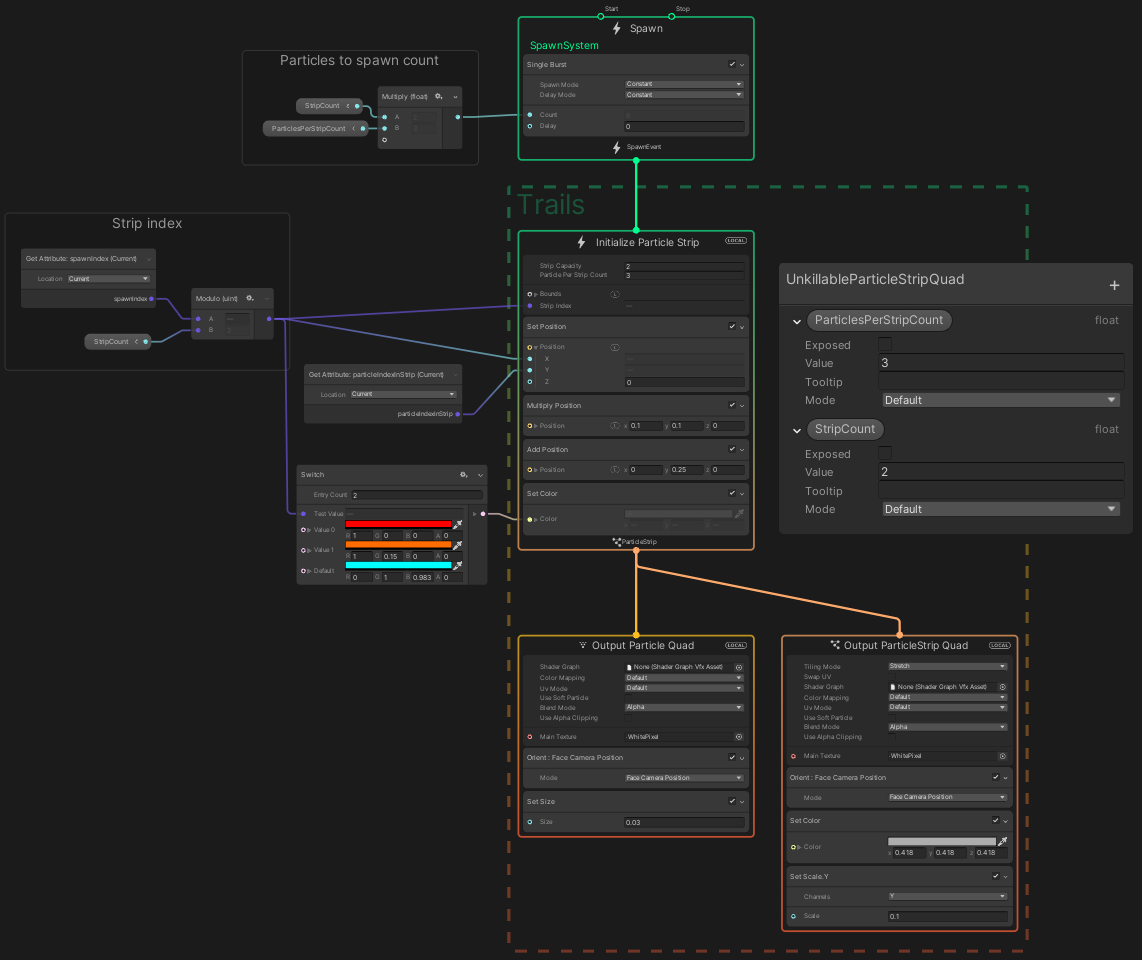Viewport: 1142px width, 960px height.
Task: Collapse the StripCount property expander
Action: coord(795,429)
